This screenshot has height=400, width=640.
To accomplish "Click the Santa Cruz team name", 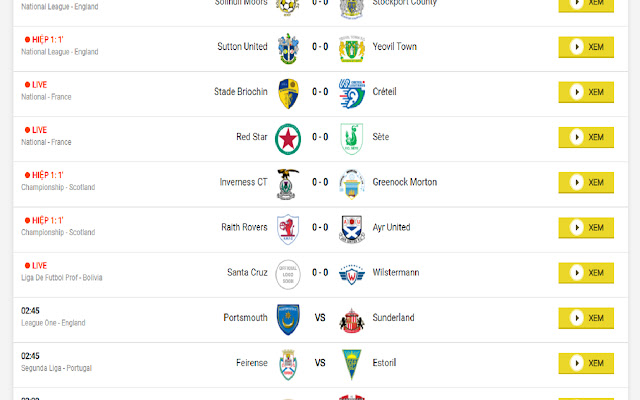I will click(247, 272).
